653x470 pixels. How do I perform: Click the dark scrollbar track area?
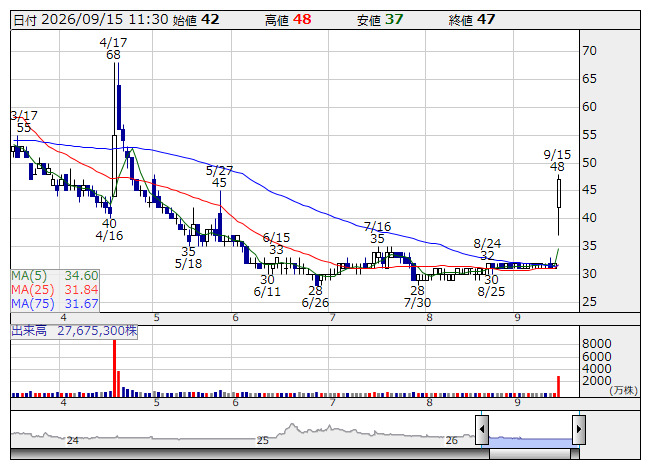coord(250,454)
